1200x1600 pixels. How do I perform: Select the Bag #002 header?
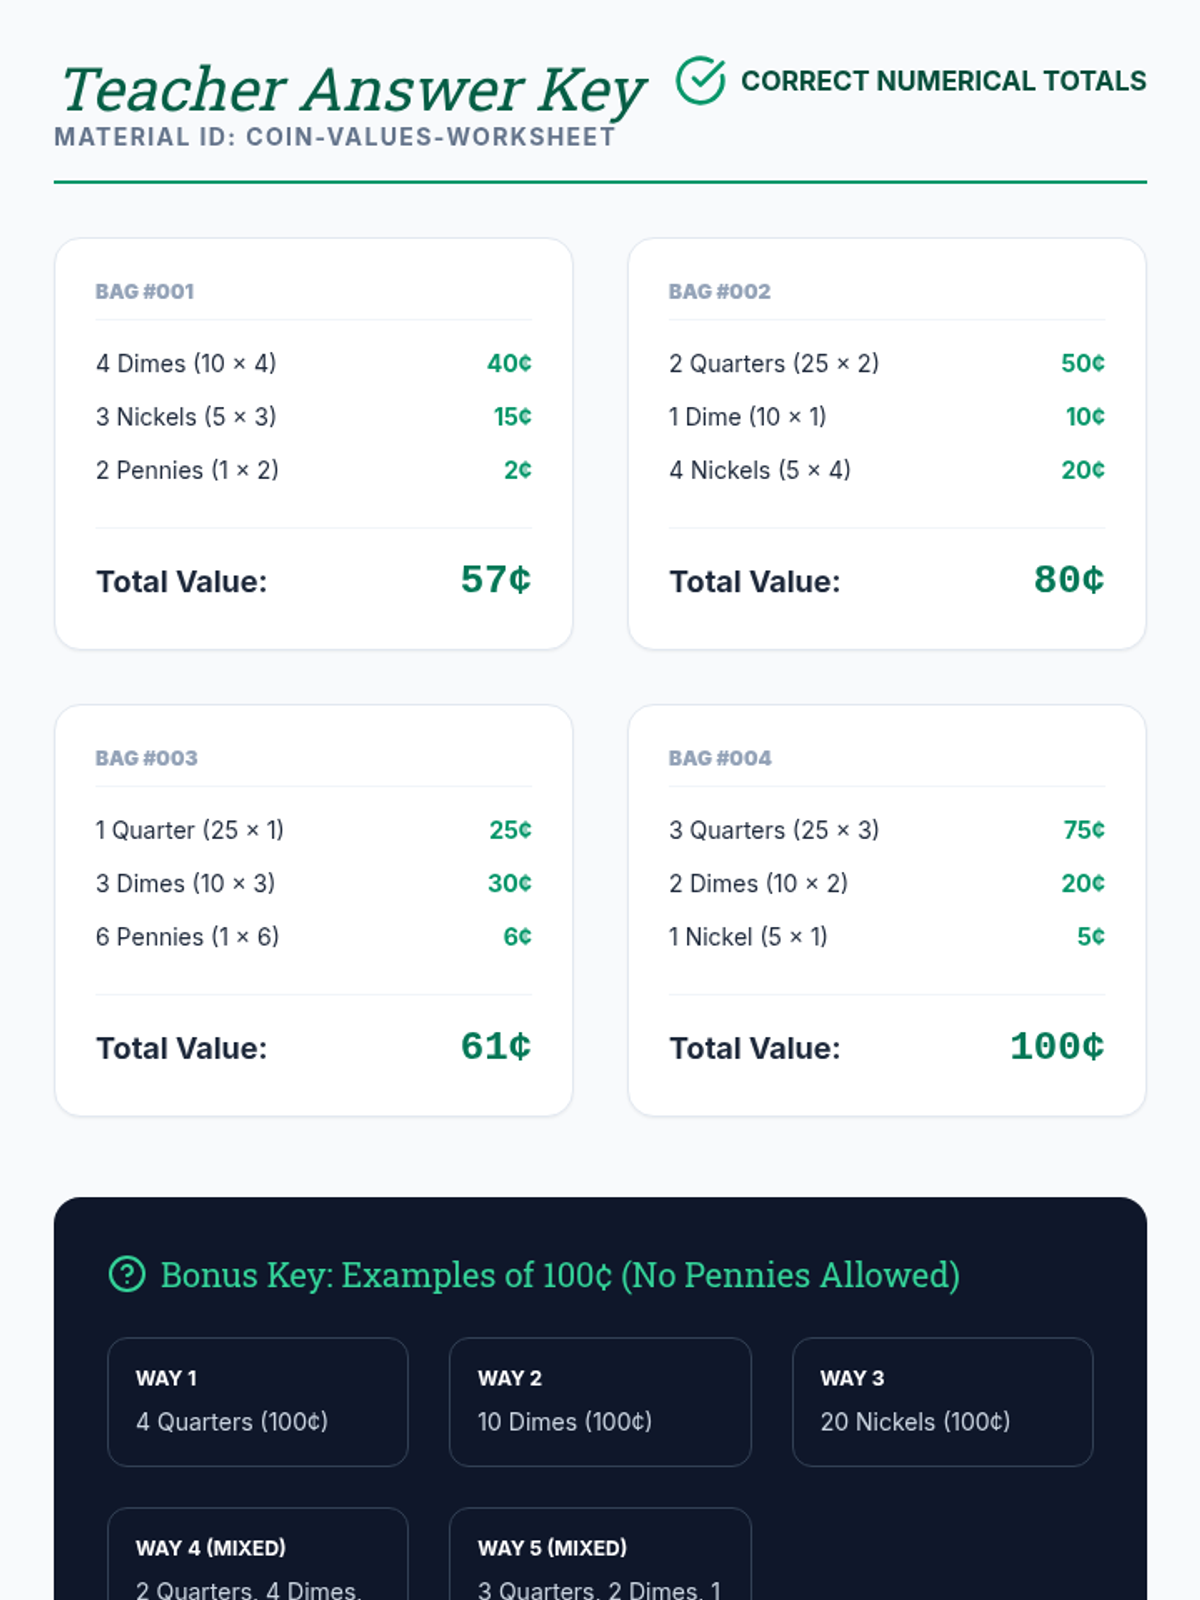coord(720,292)
